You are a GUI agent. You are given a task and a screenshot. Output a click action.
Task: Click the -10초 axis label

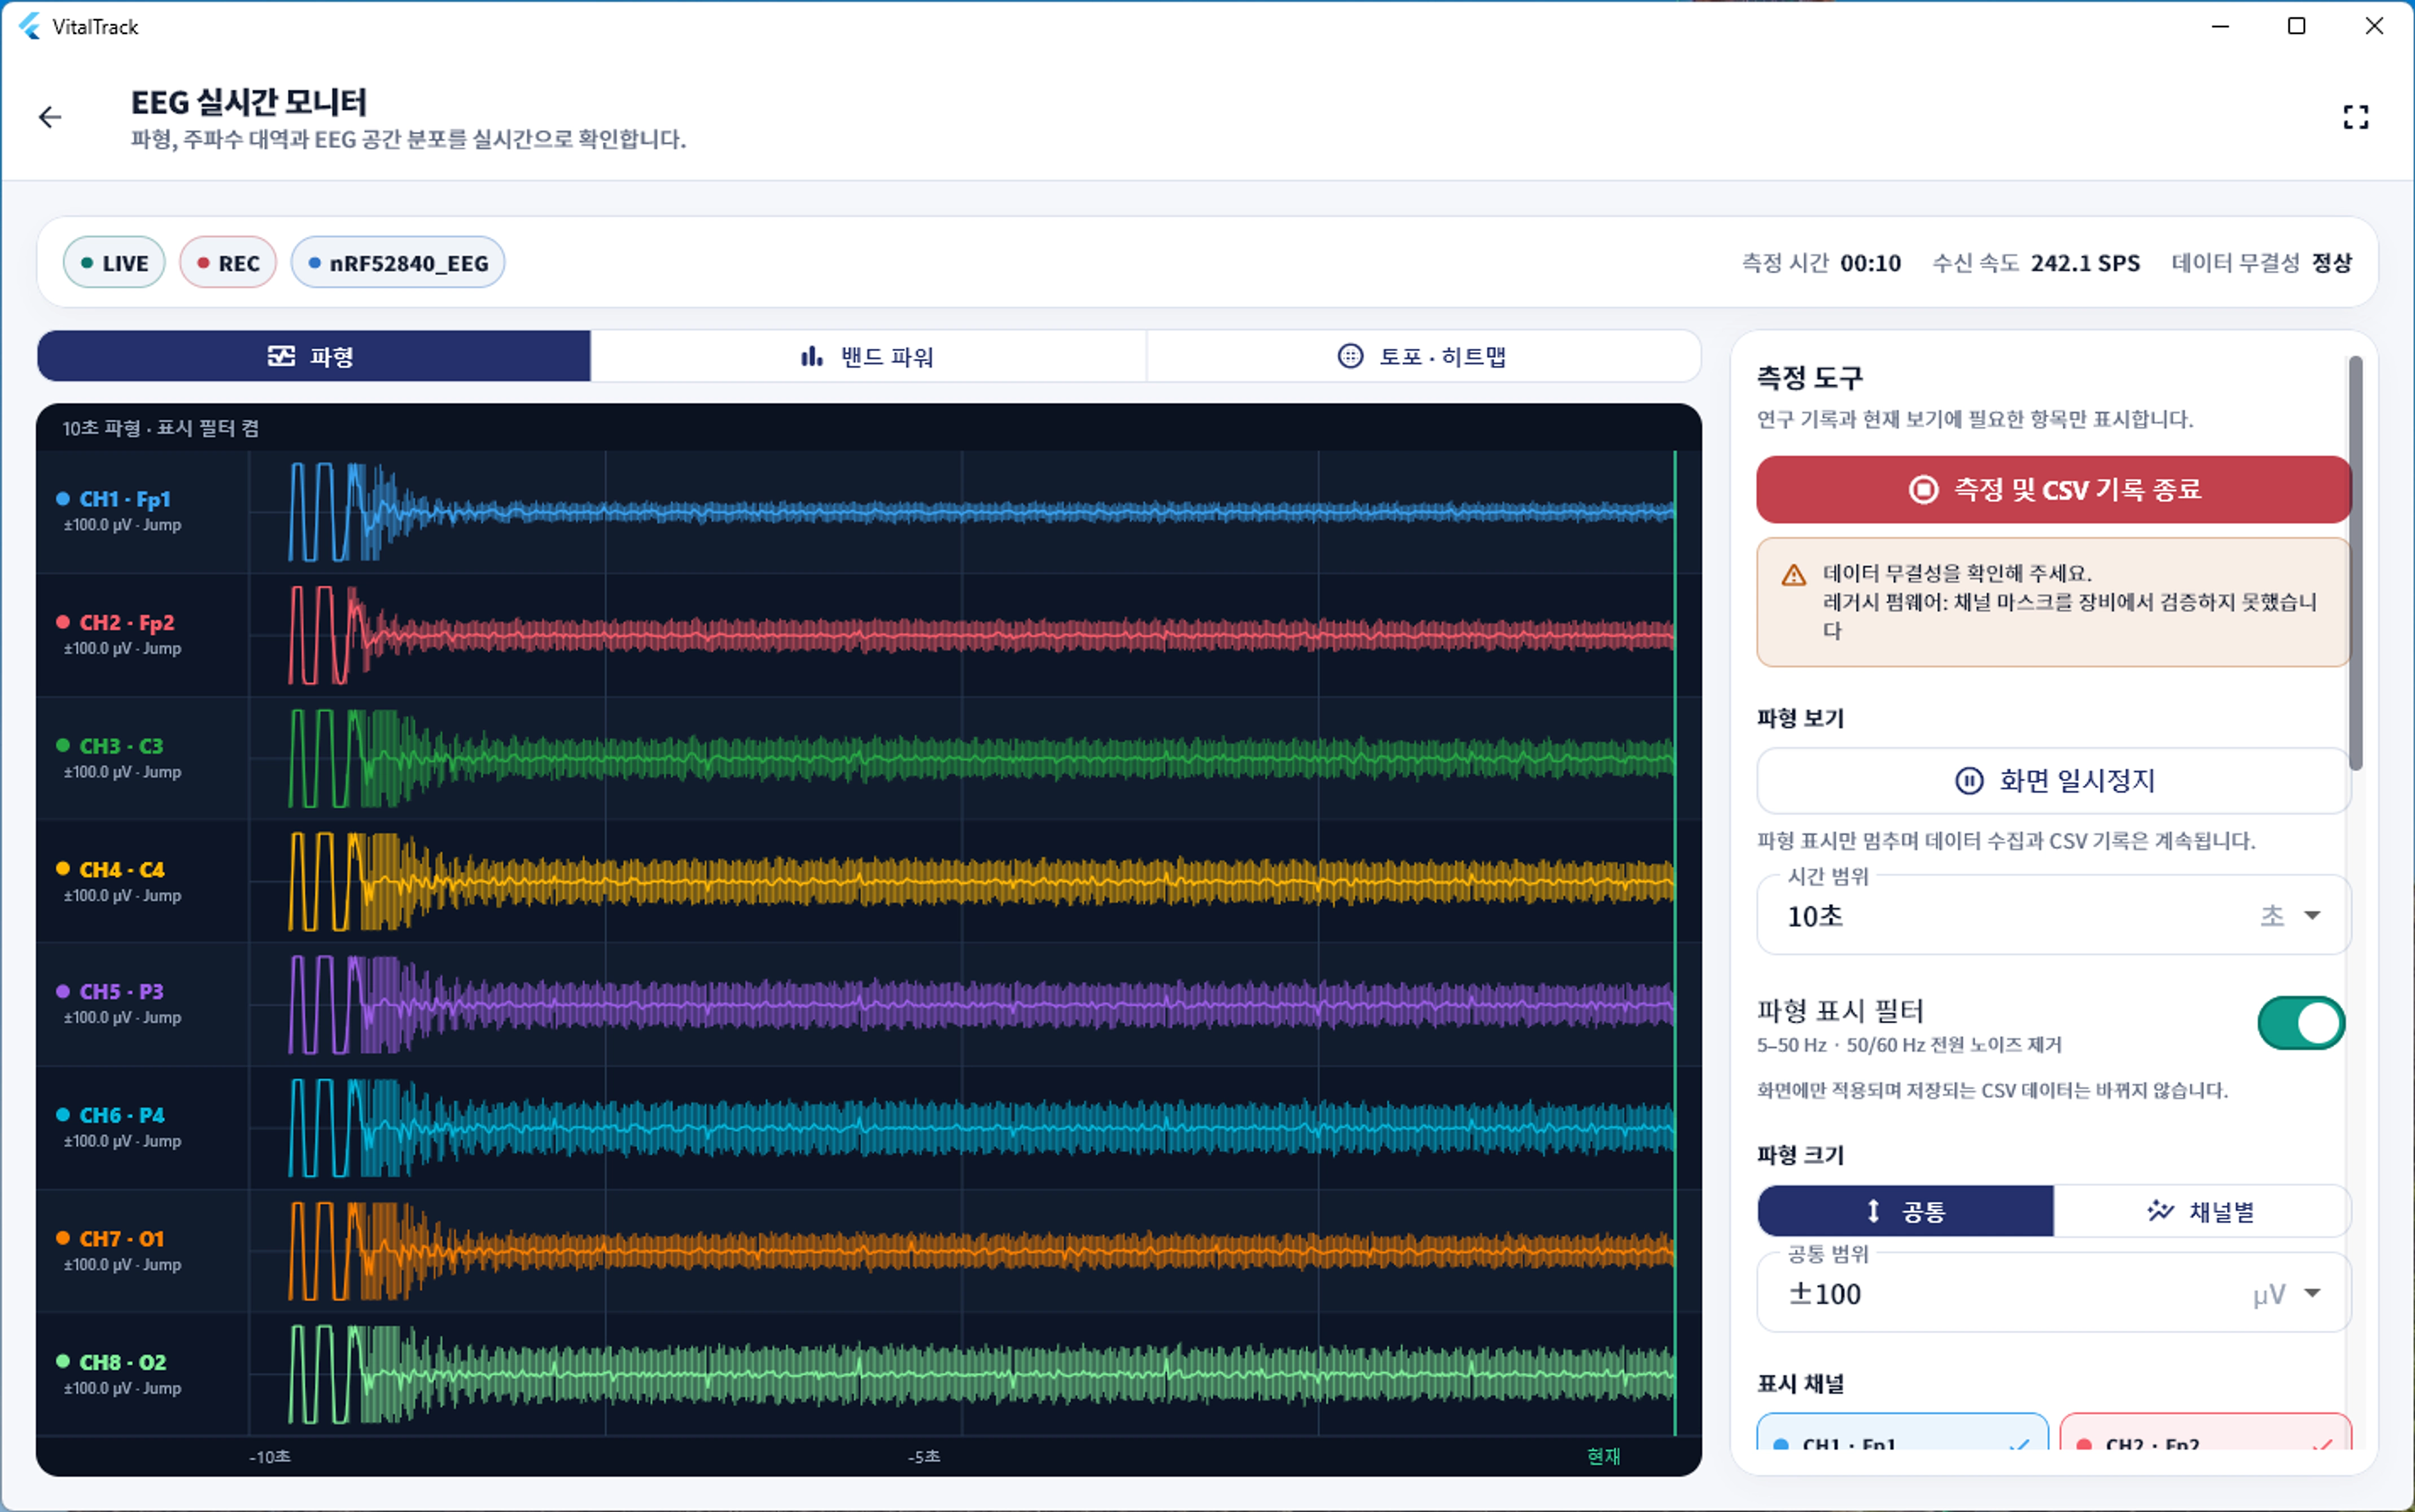click(x=270, y=1457)
